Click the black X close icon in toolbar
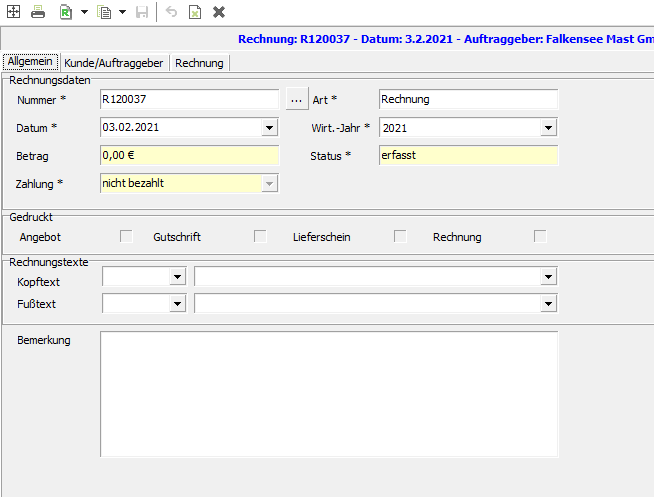 pos(219,12)
